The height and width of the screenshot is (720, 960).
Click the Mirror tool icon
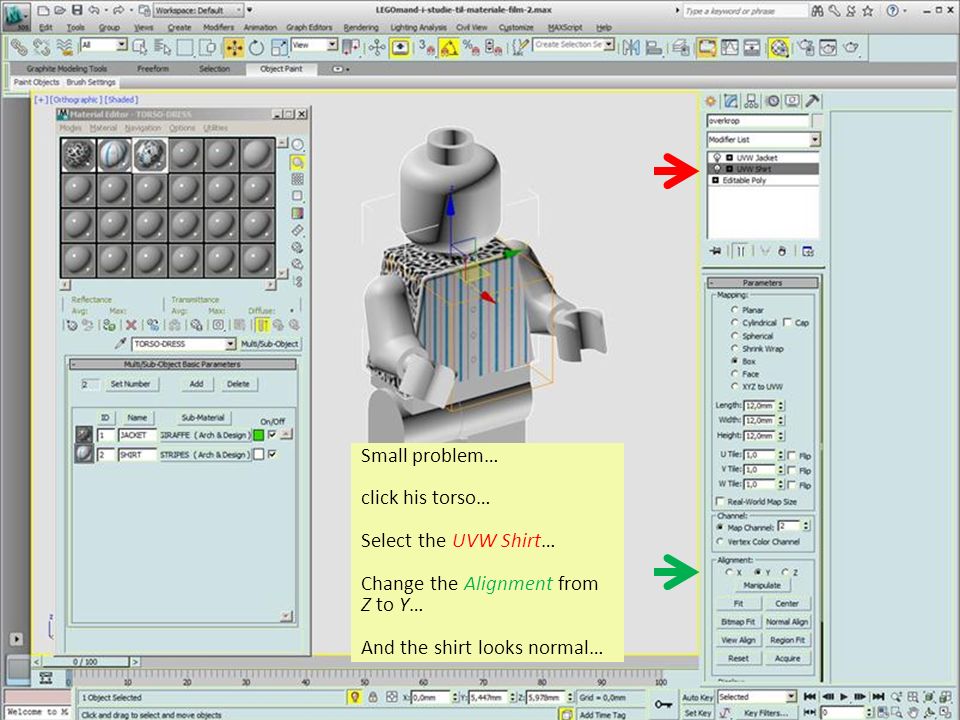(631, 47)
